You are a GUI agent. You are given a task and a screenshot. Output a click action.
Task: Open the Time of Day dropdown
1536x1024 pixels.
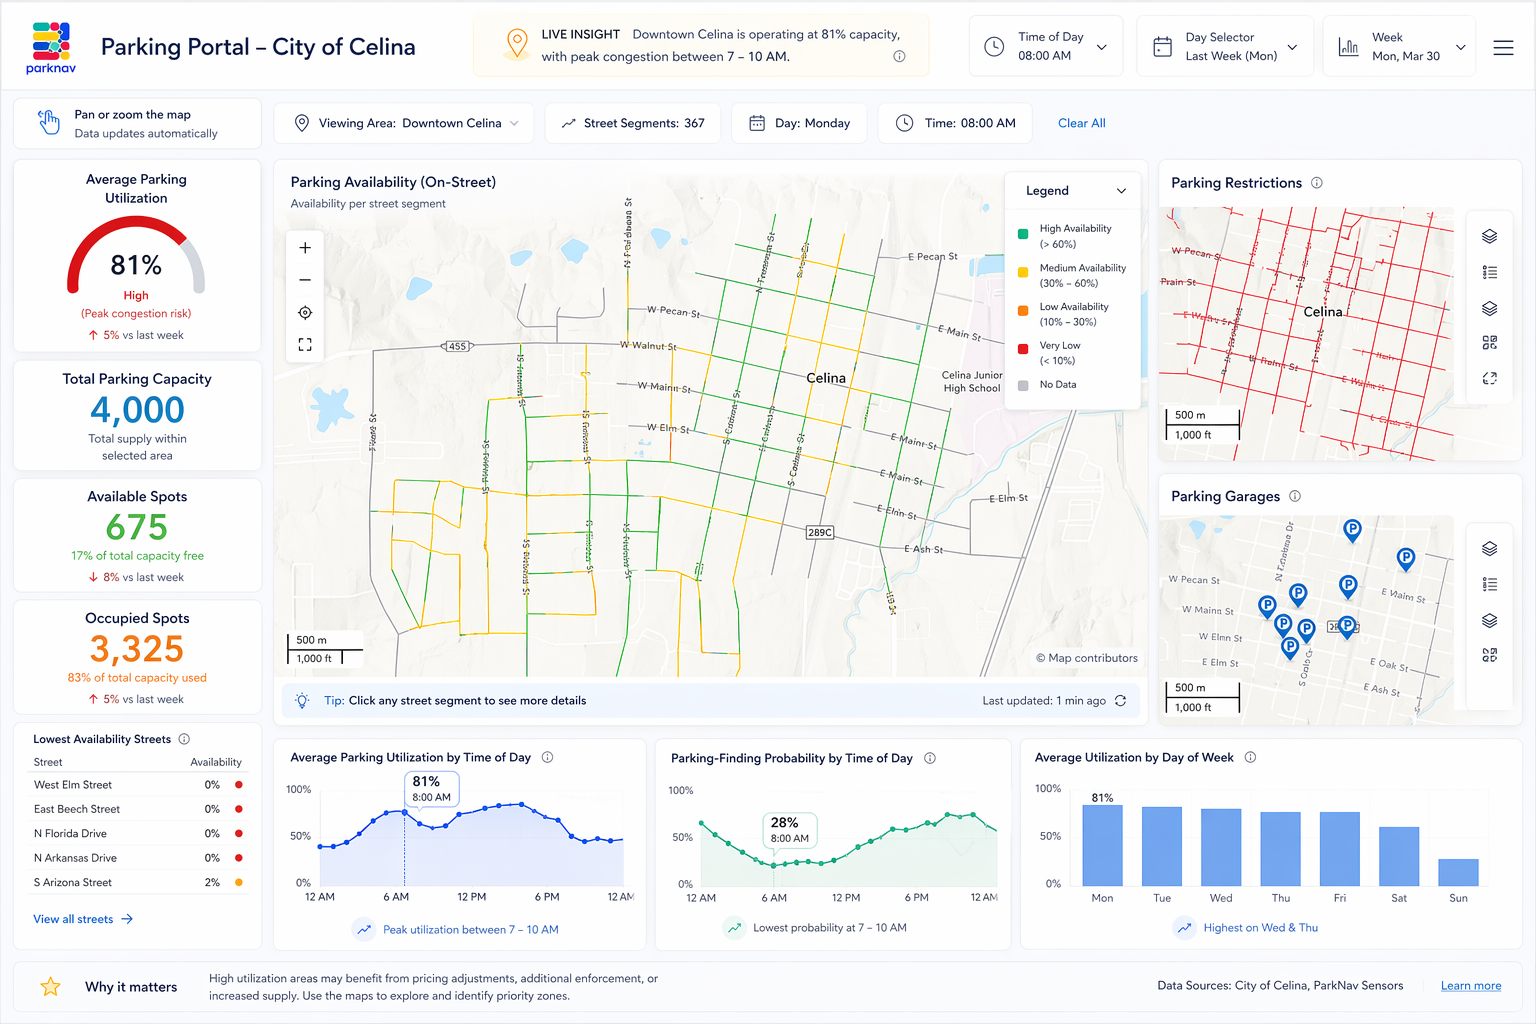click(x=1046, y=46)
